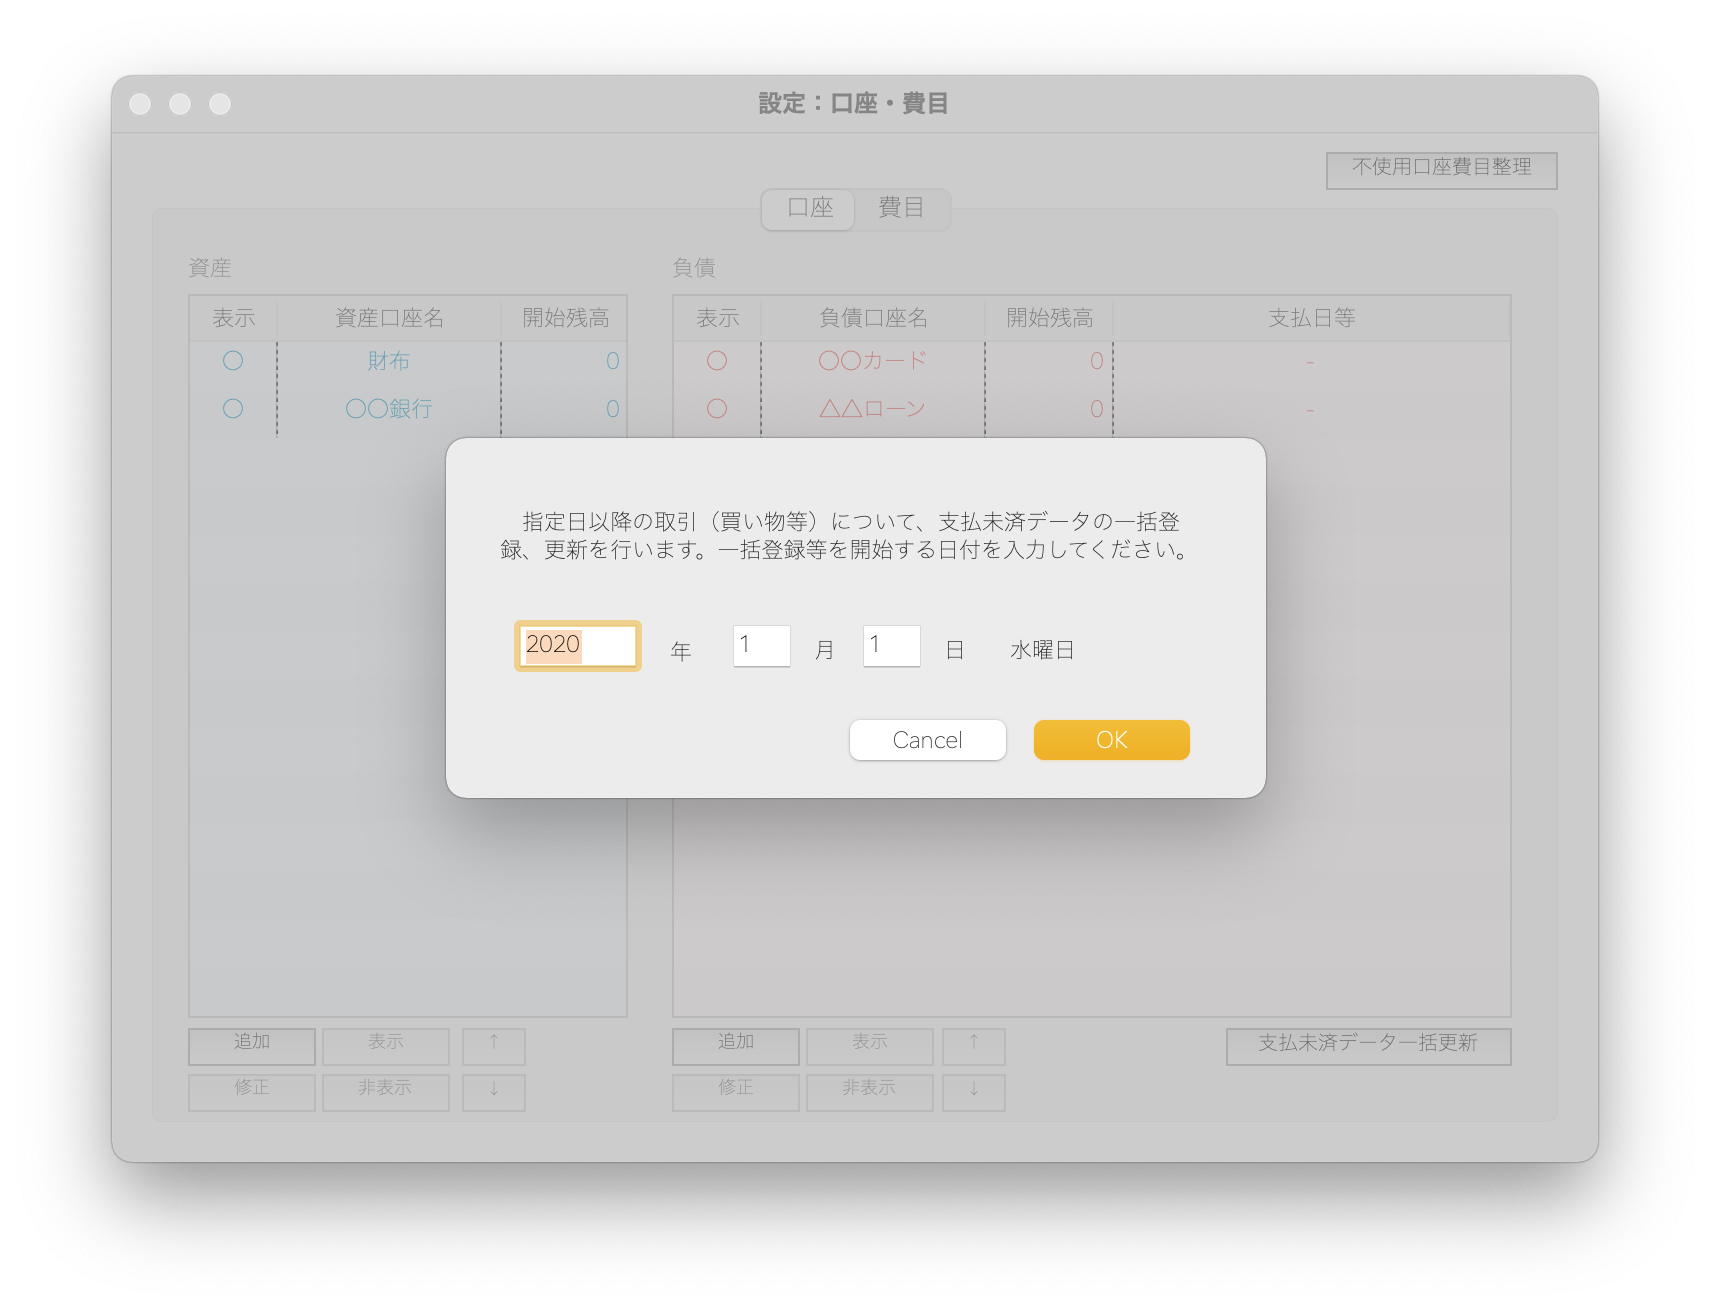Select the day input field before 日
Viewport: 1710px width, 1310px height.
892,646
